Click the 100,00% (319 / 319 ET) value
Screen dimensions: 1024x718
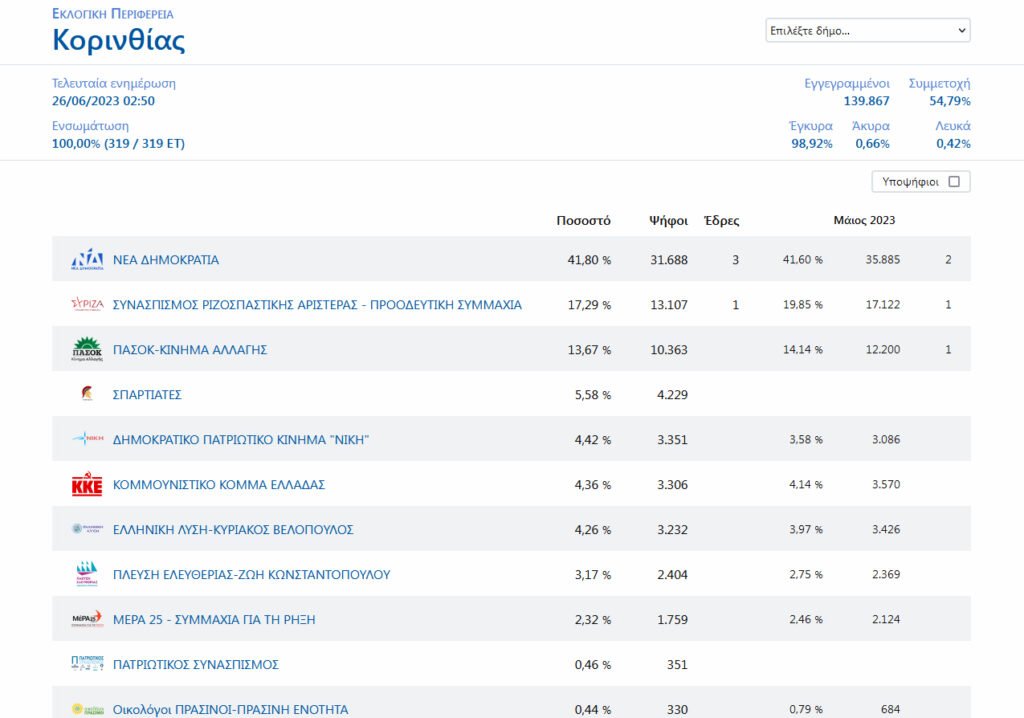click(x=118, y=143)
